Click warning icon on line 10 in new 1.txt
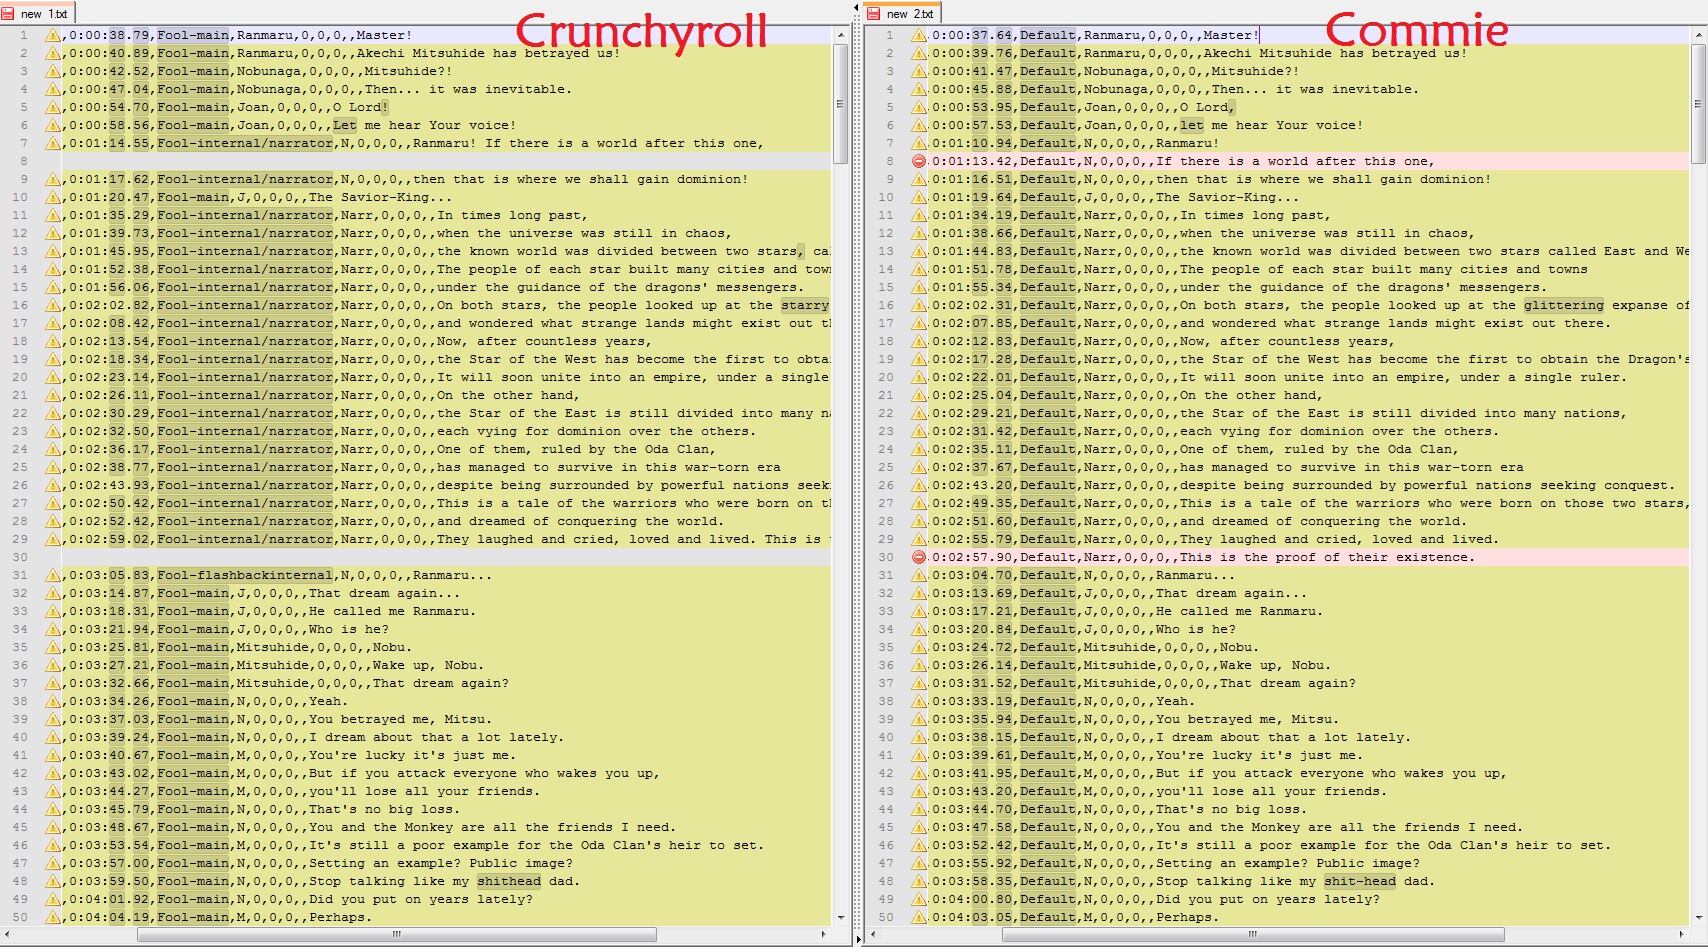 [x=52, y=197]
